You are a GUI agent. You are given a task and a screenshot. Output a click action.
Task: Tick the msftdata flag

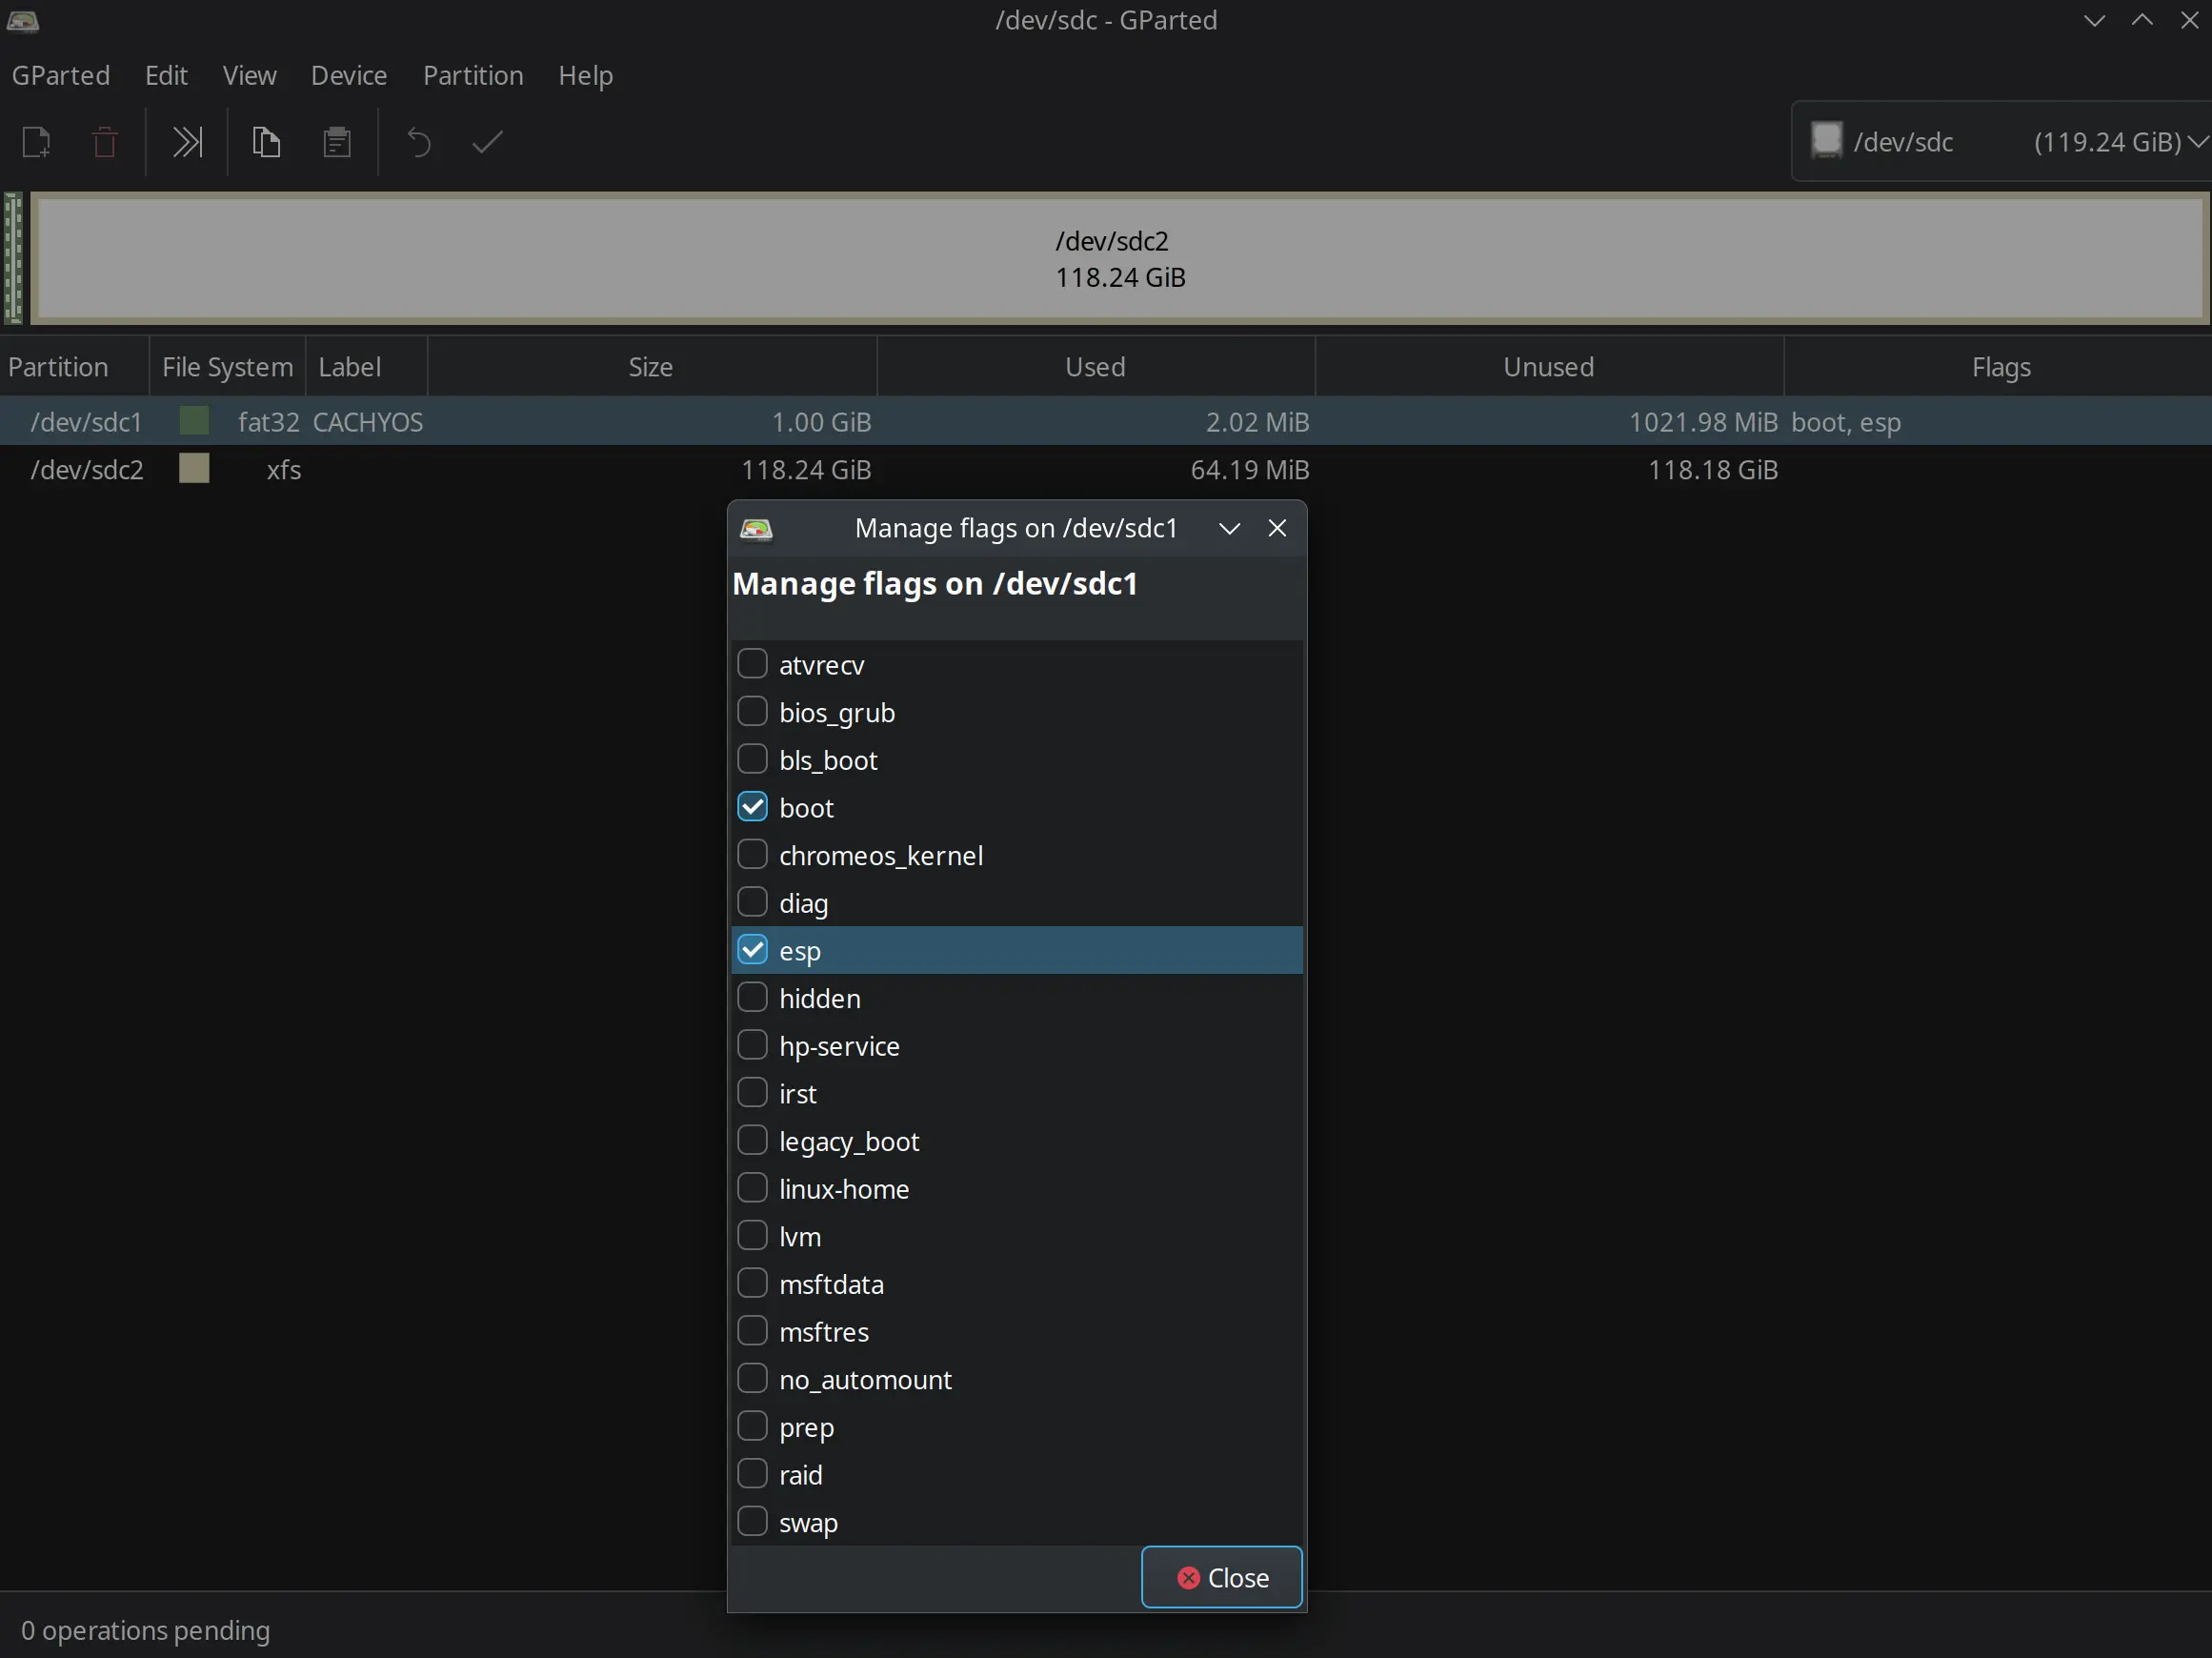coord(752,1283)
